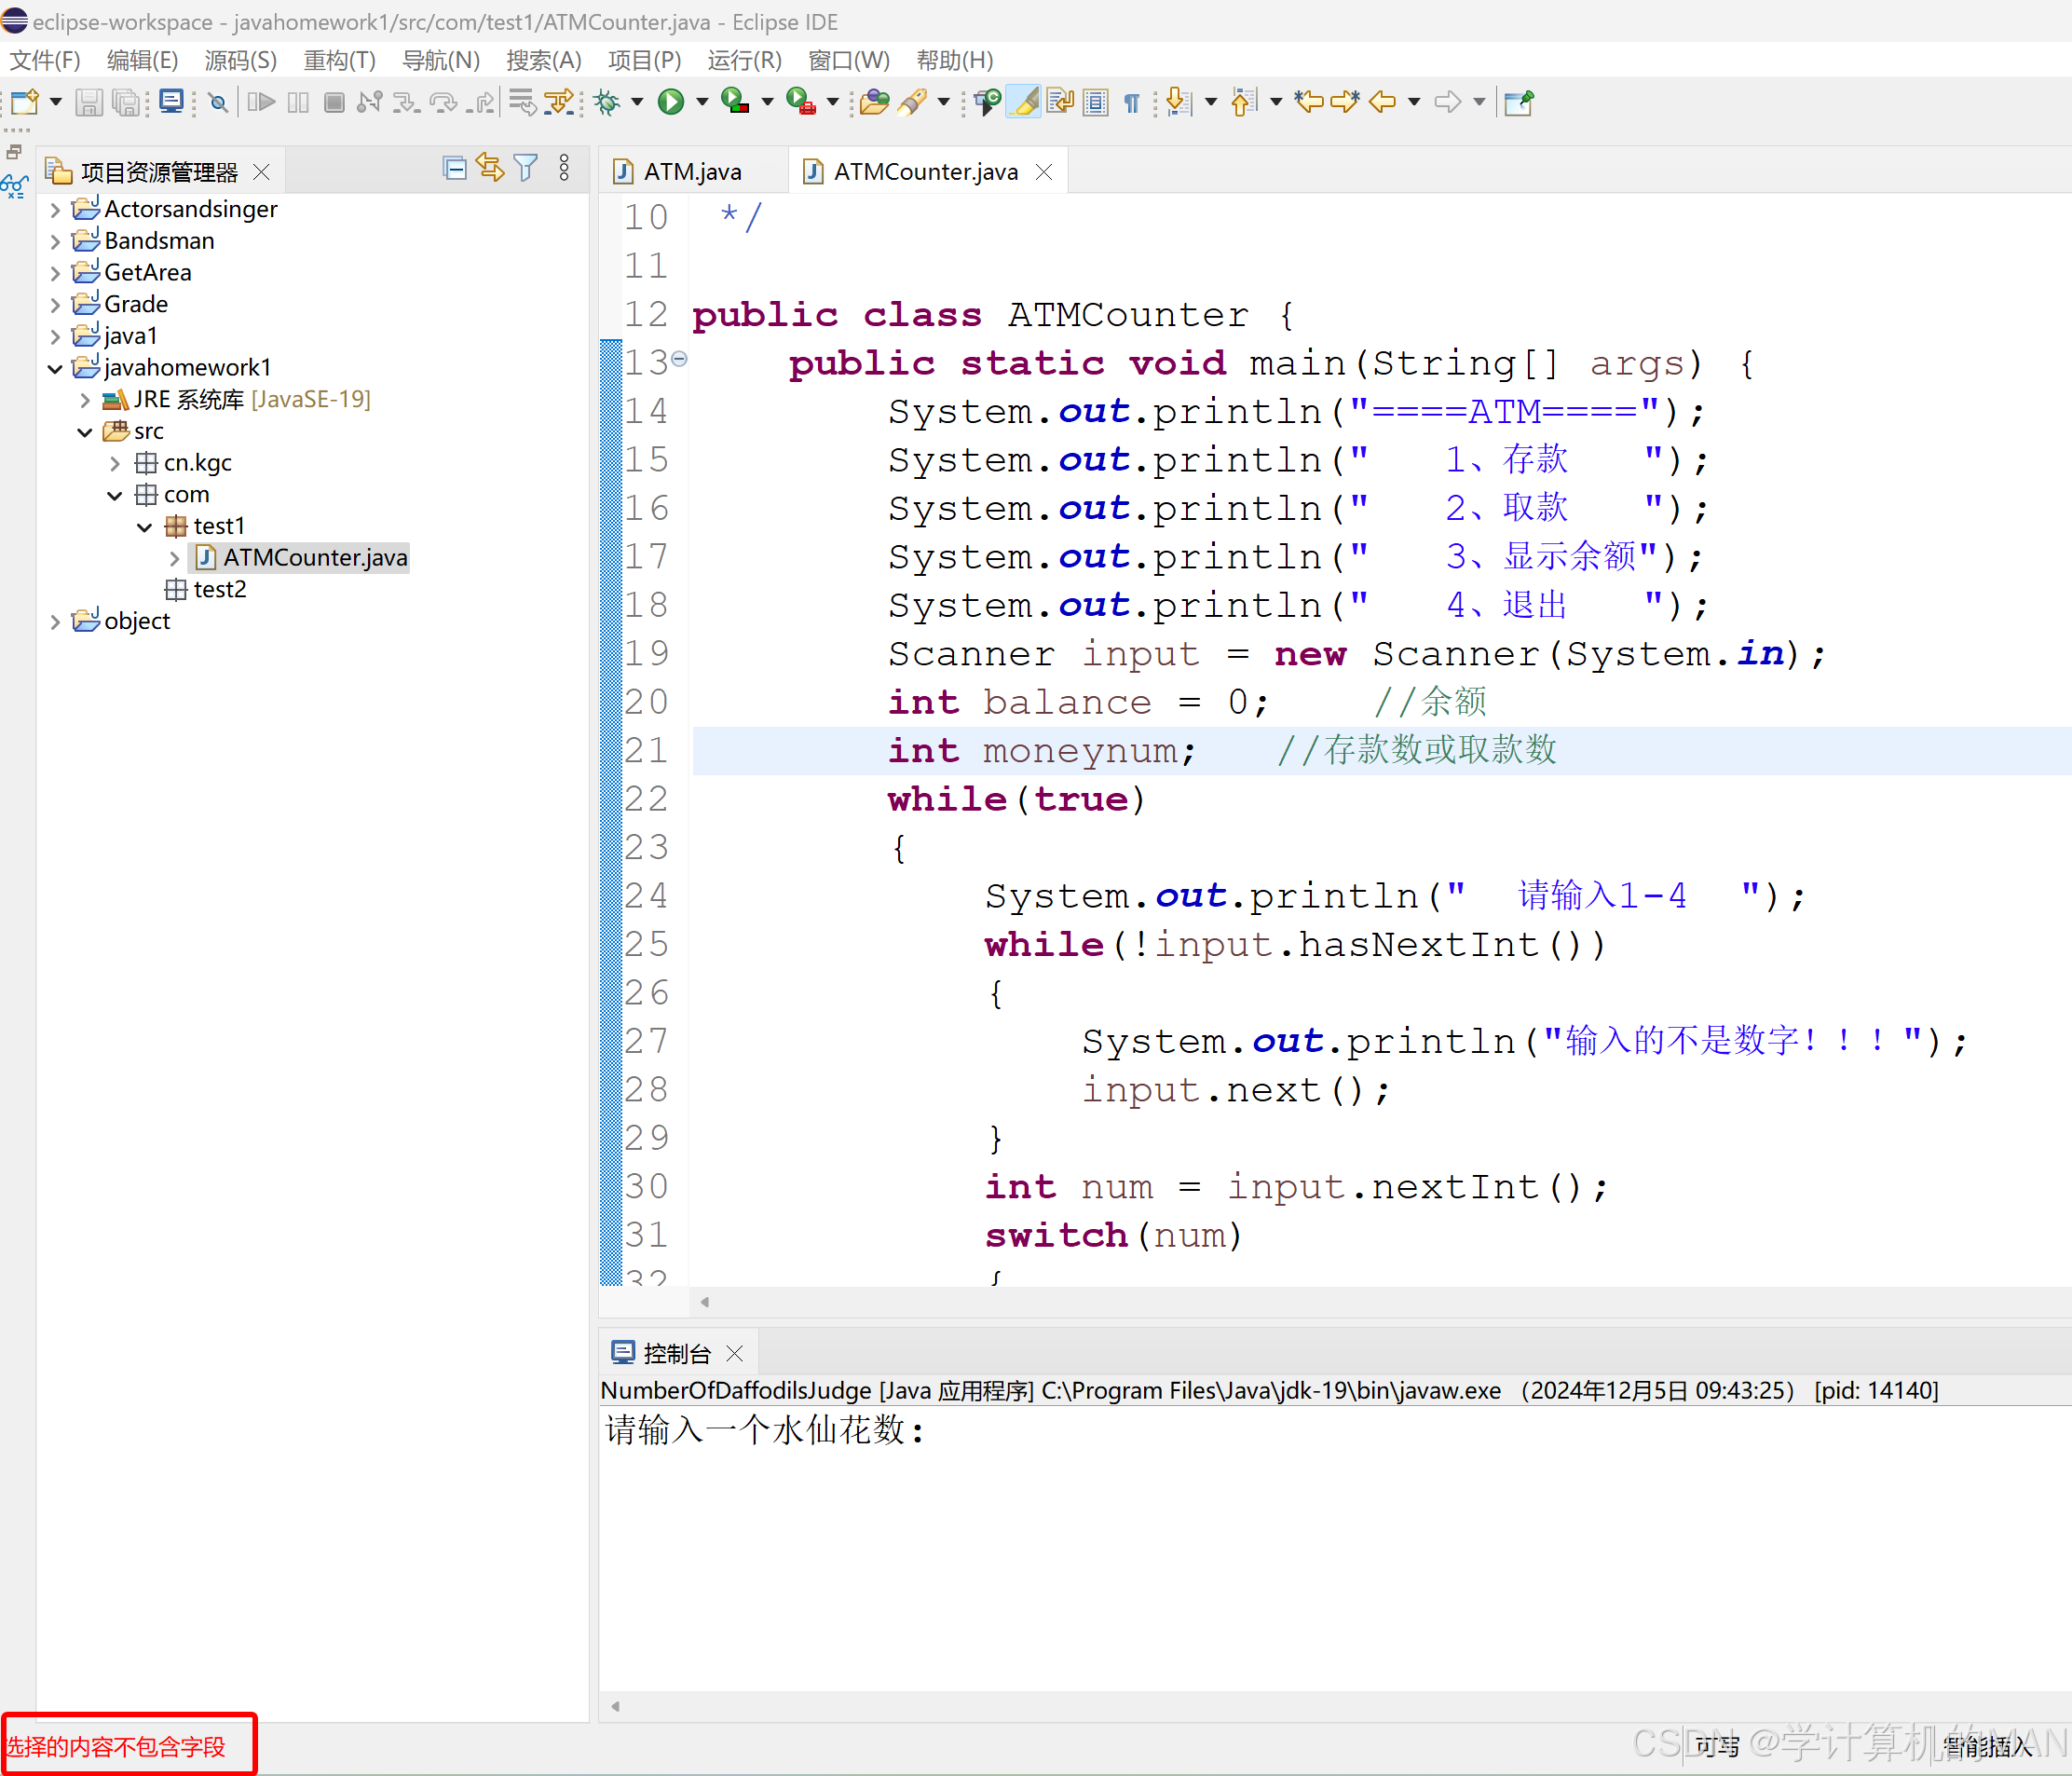Toggle Mark Occurrences highlighting
This screenshot has width=2072, height=1776.
1023,101
